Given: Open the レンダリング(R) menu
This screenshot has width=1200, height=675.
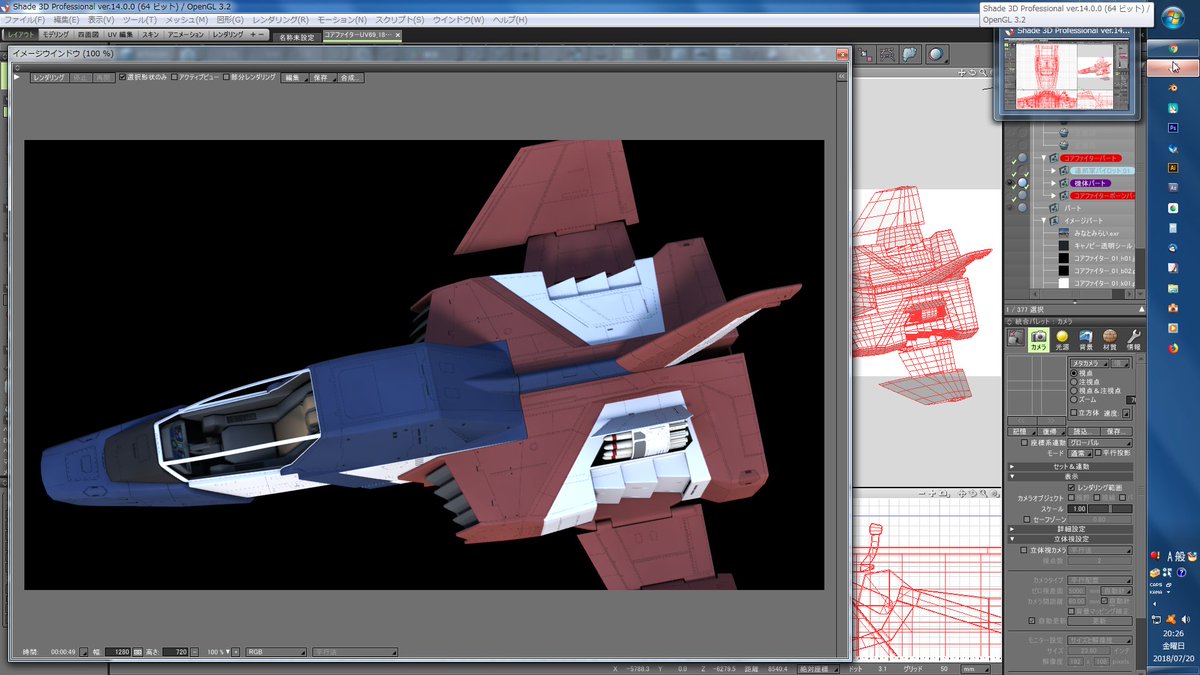Looking at the screenshot, I should (x=281, y=20).
